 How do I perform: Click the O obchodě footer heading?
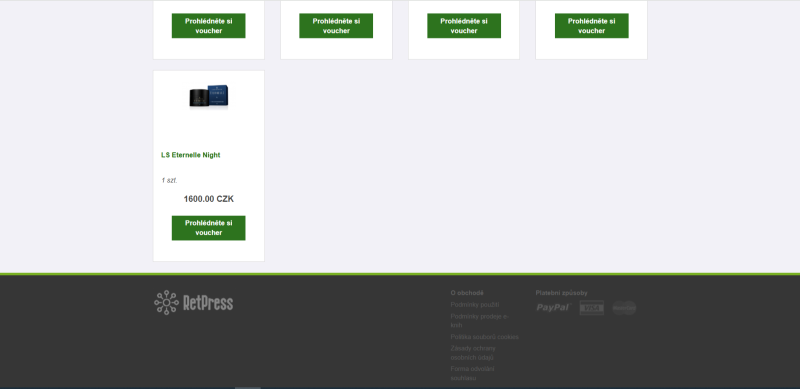[467, 293]
